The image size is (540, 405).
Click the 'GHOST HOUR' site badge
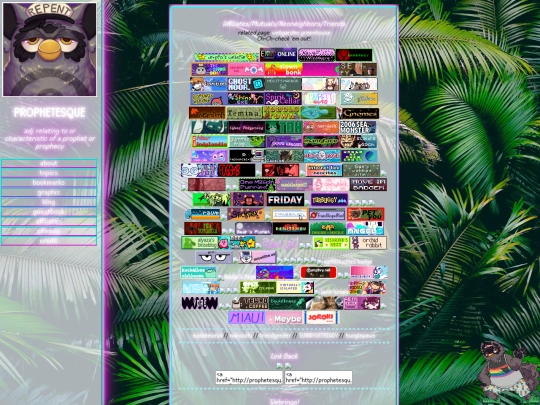(246, 84)
